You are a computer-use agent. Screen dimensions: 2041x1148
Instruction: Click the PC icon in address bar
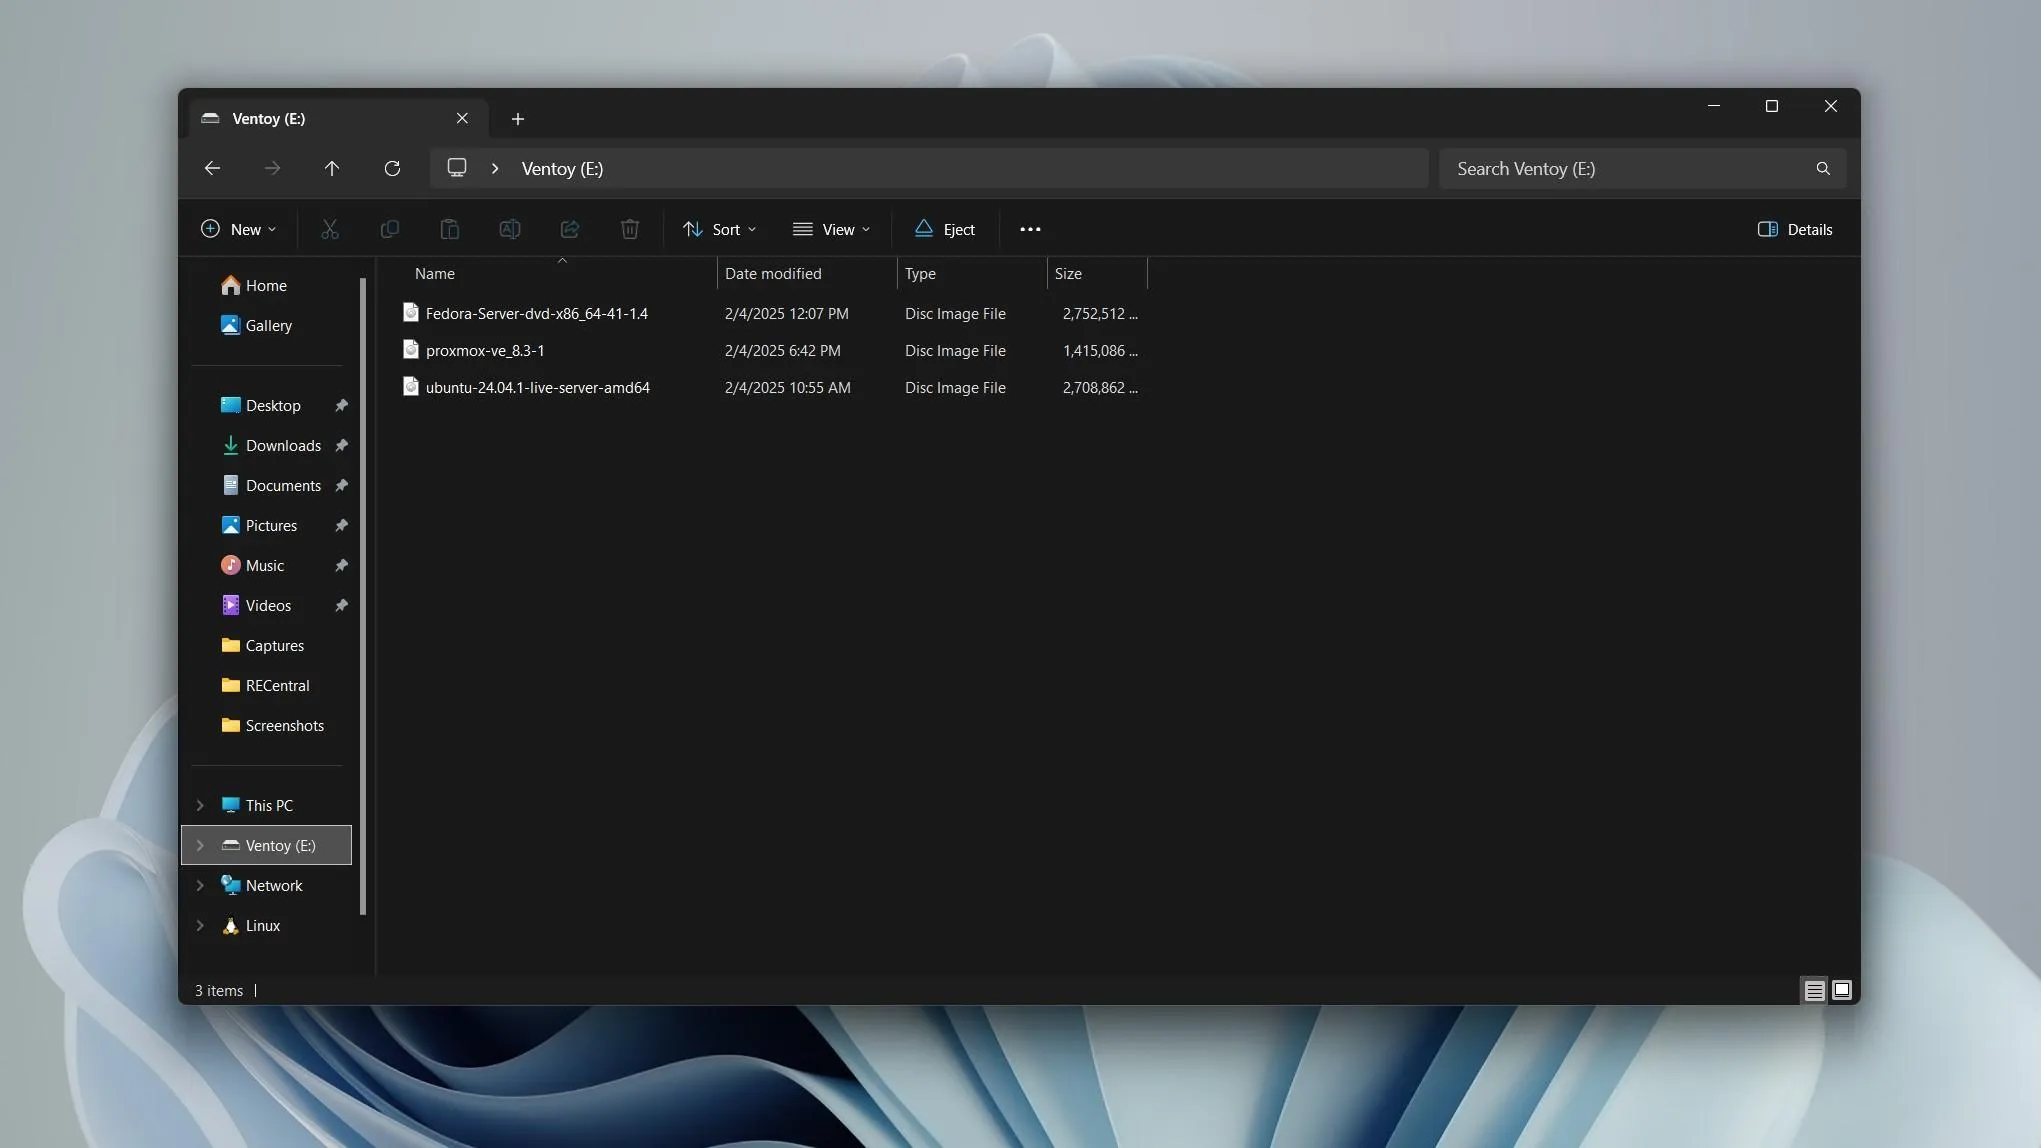coord(457,168)
